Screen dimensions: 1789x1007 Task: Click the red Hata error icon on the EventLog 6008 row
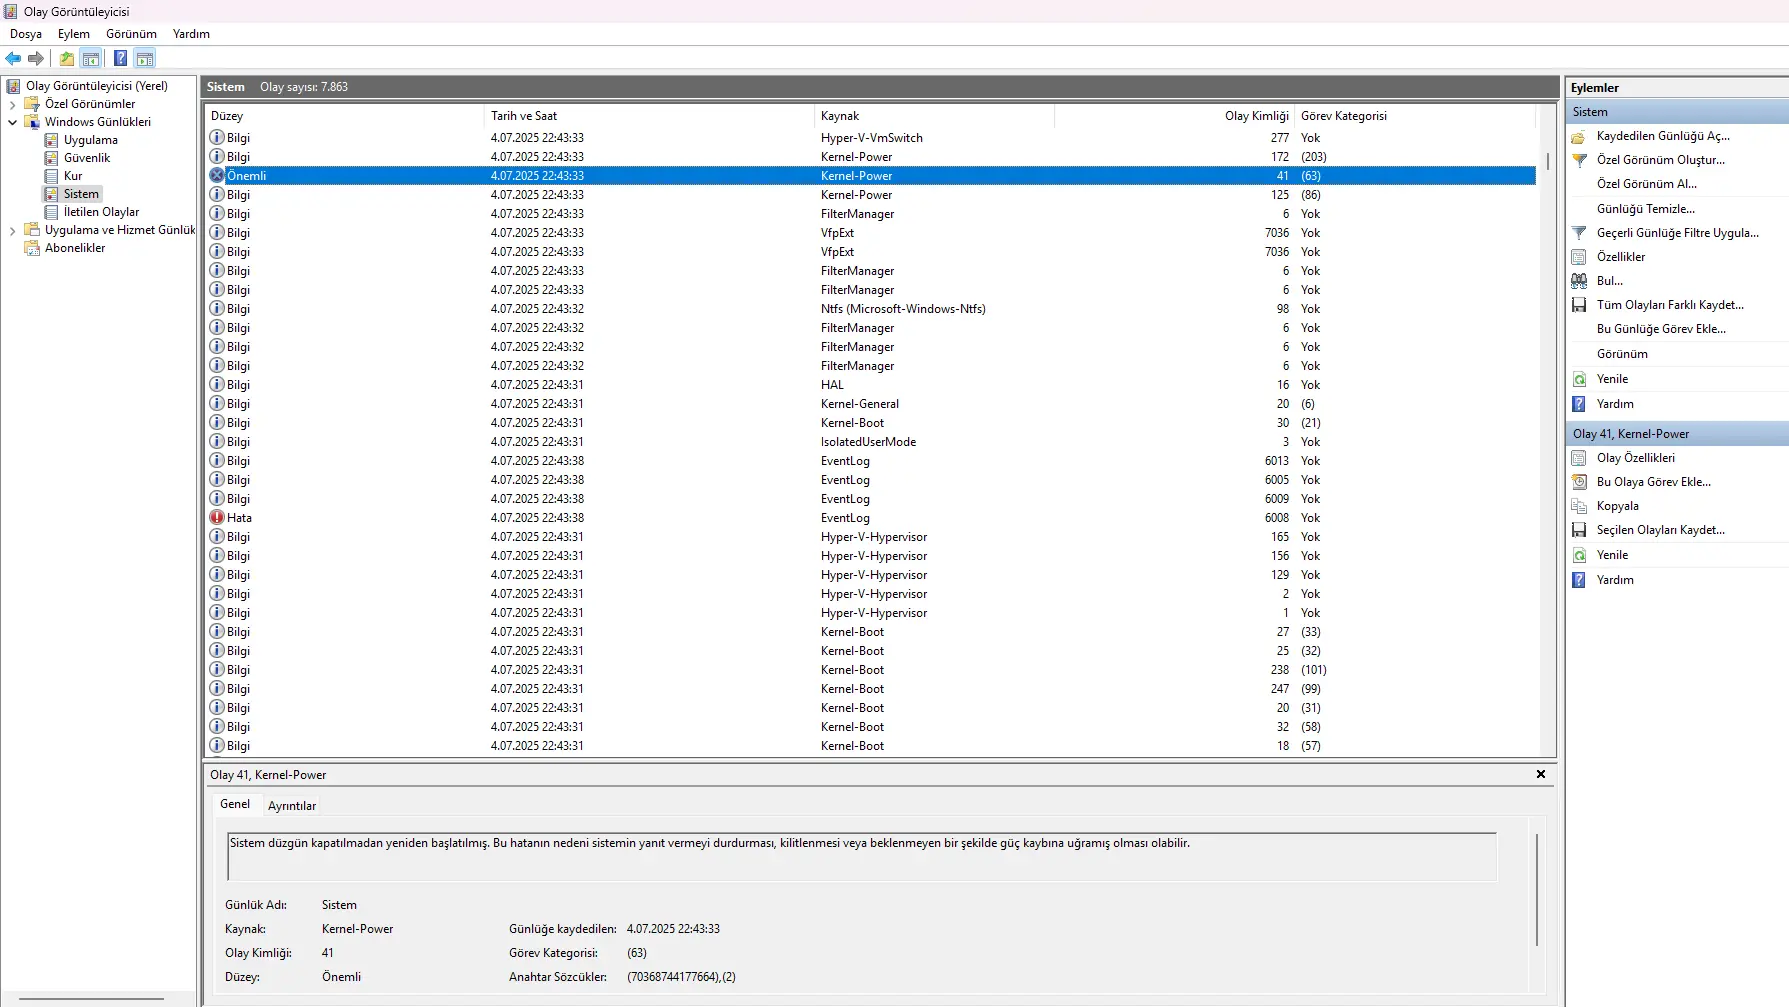click(x=217, y=518)
